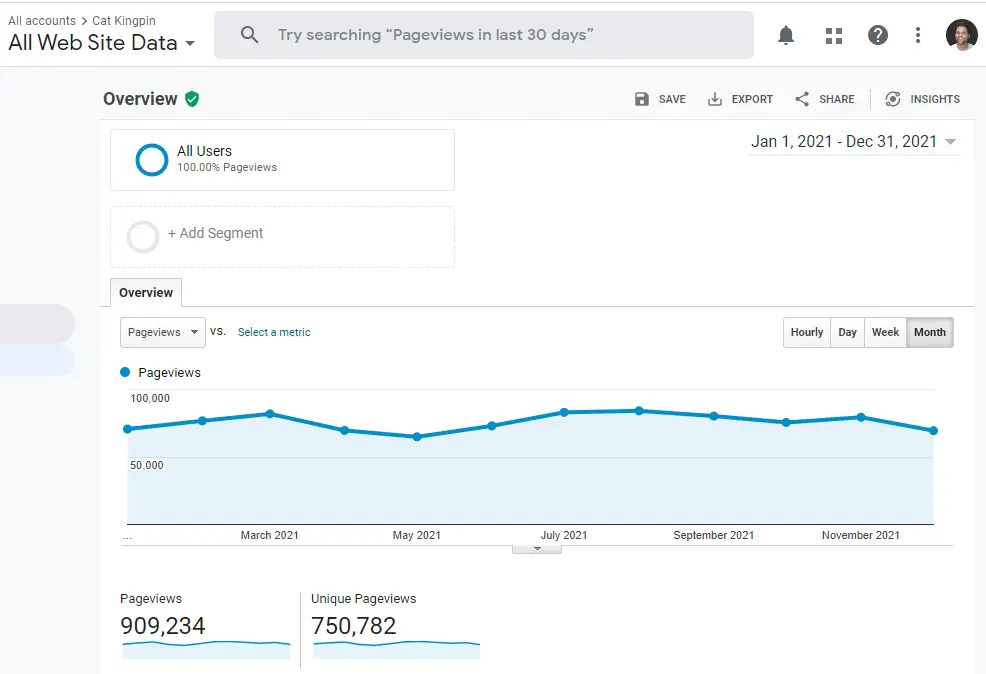Open the user account avatar
986x674 pixels.
[x=961, y=36]
